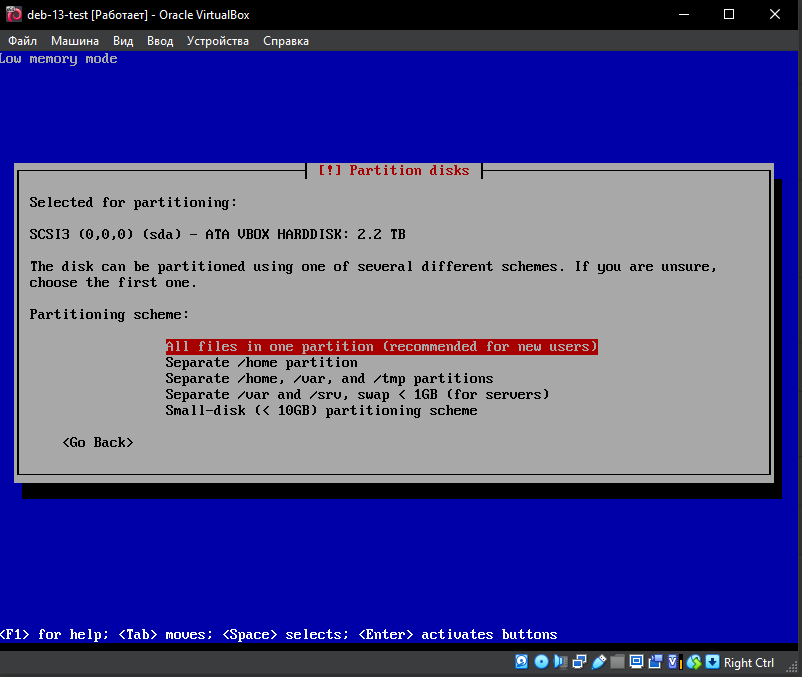Click the display monitor status icon
The width and height of the screenshot is (802, 677).
635,662
